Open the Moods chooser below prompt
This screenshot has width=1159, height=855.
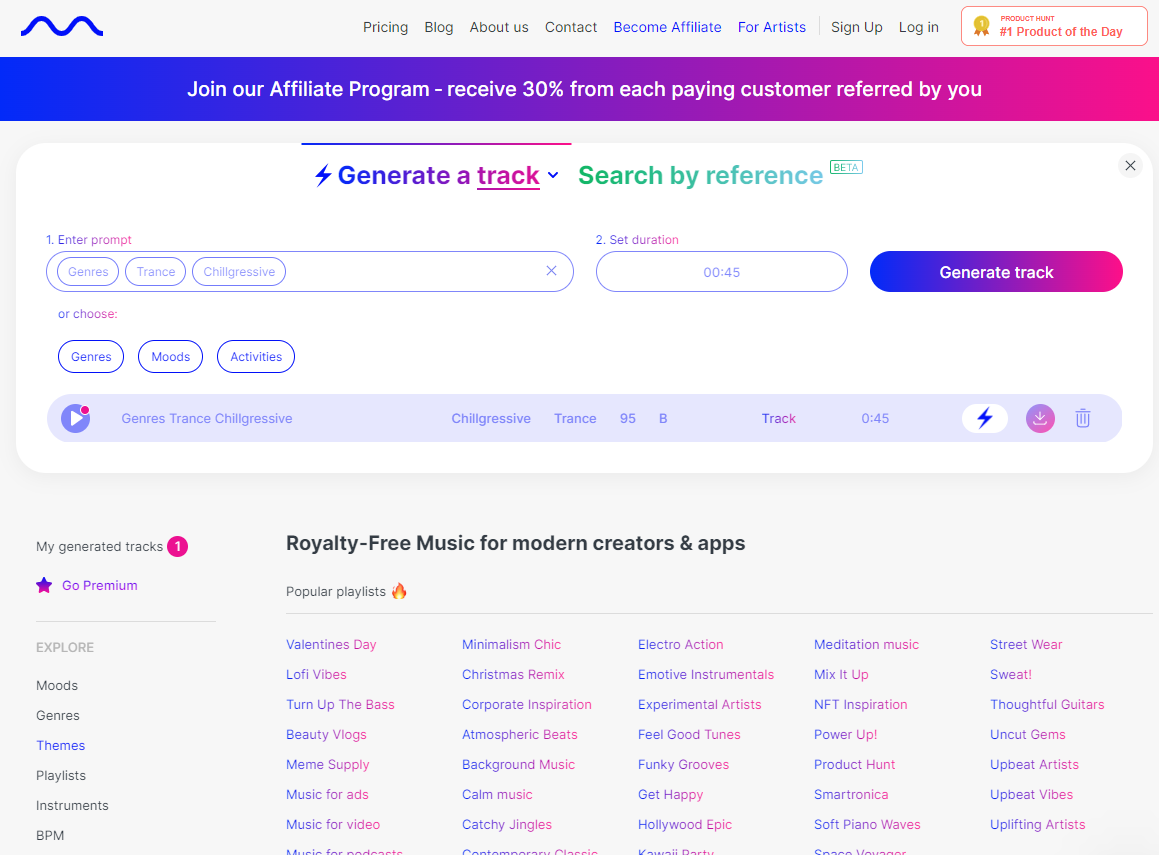[x=171, y=356]
